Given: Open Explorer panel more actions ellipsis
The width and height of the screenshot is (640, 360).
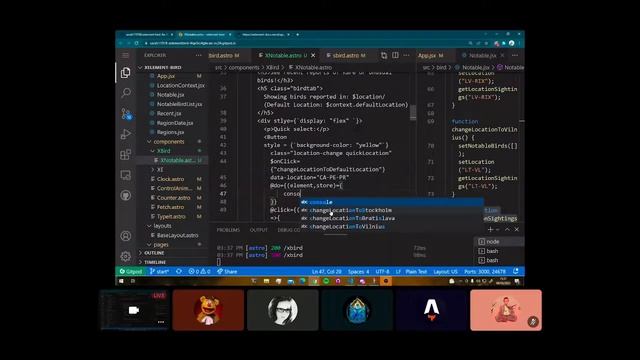Looking at the screenshot, I should point(198,55).
